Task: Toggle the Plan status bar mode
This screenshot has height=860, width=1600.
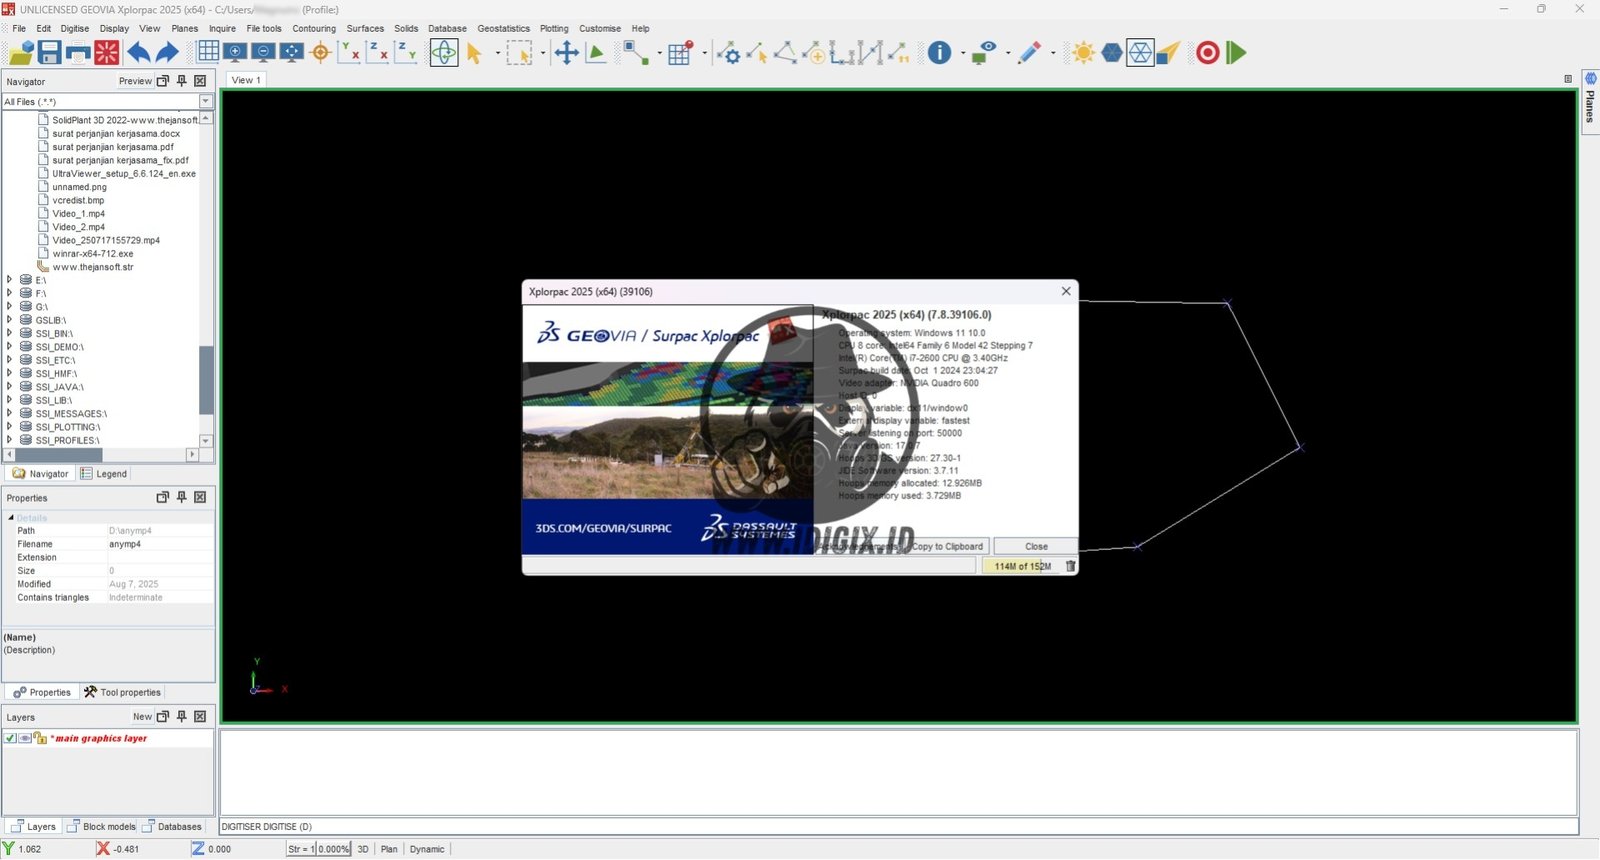Action: [x=389, y=849]
